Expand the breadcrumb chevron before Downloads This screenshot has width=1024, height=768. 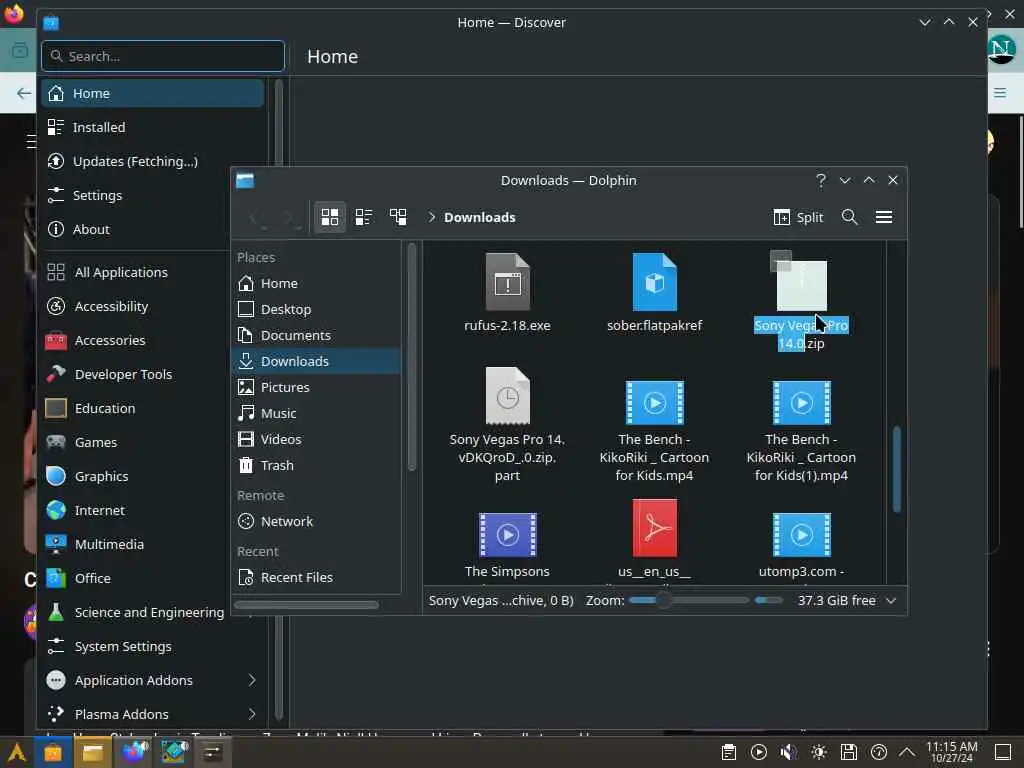[431, 217]
